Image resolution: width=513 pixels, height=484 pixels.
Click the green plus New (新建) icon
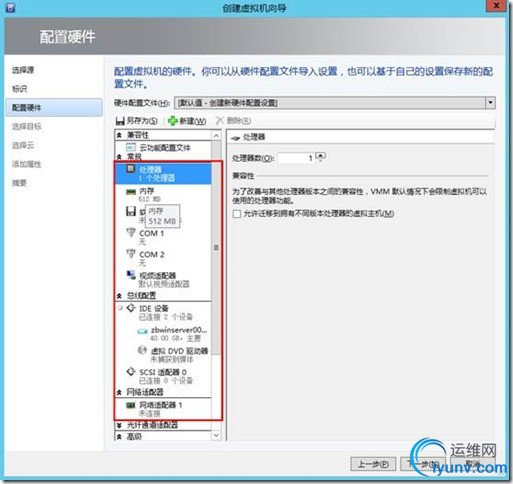(173, 121)
